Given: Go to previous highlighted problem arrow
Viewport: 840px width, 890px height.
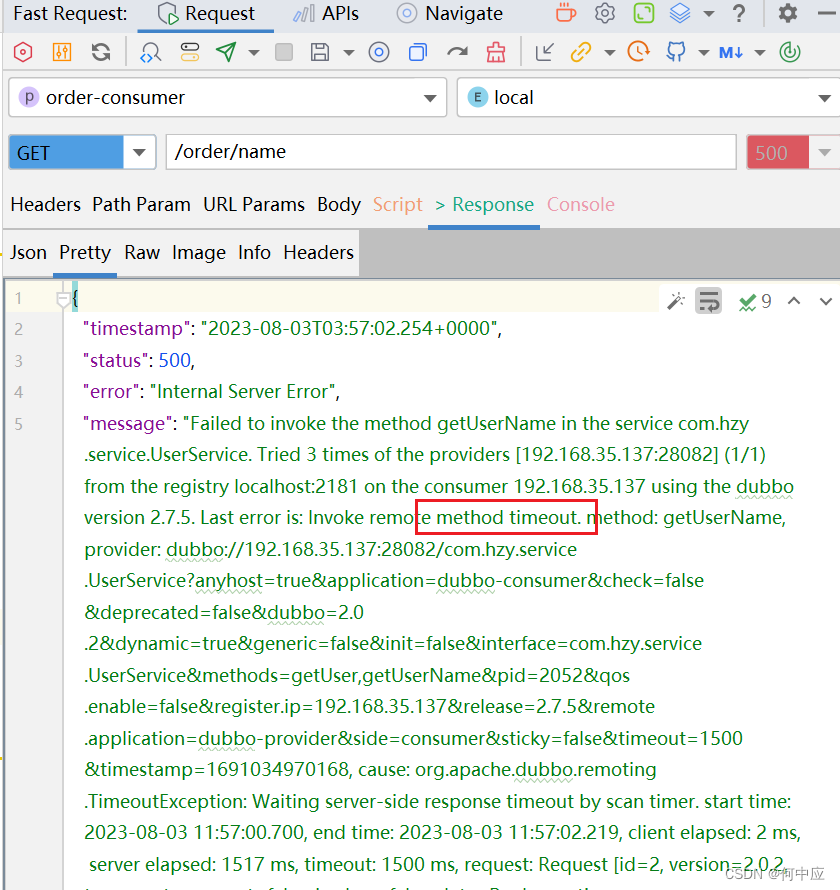Looking at the screenshot, I should [794, 301].
